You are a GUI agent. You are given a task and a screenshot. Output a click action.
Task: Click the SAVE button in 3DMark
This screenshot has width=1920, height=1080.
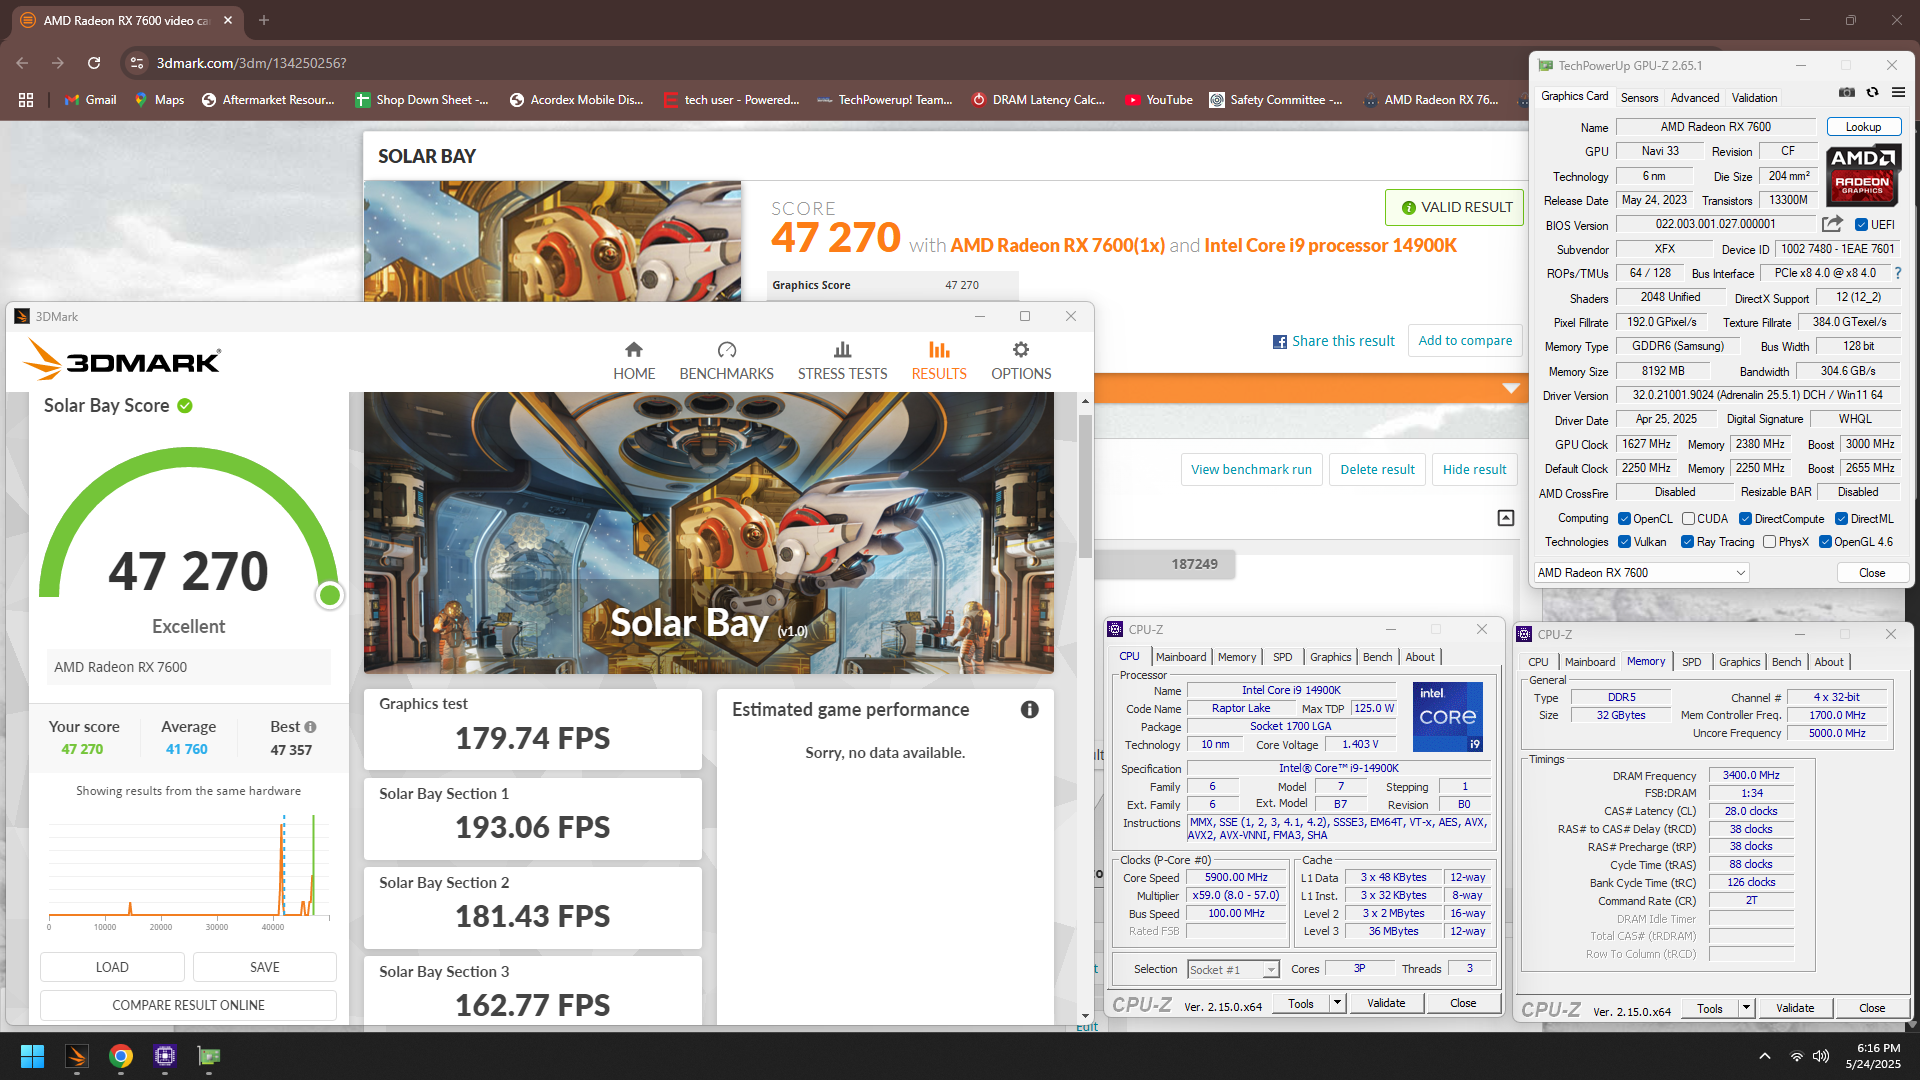(265, 967)
